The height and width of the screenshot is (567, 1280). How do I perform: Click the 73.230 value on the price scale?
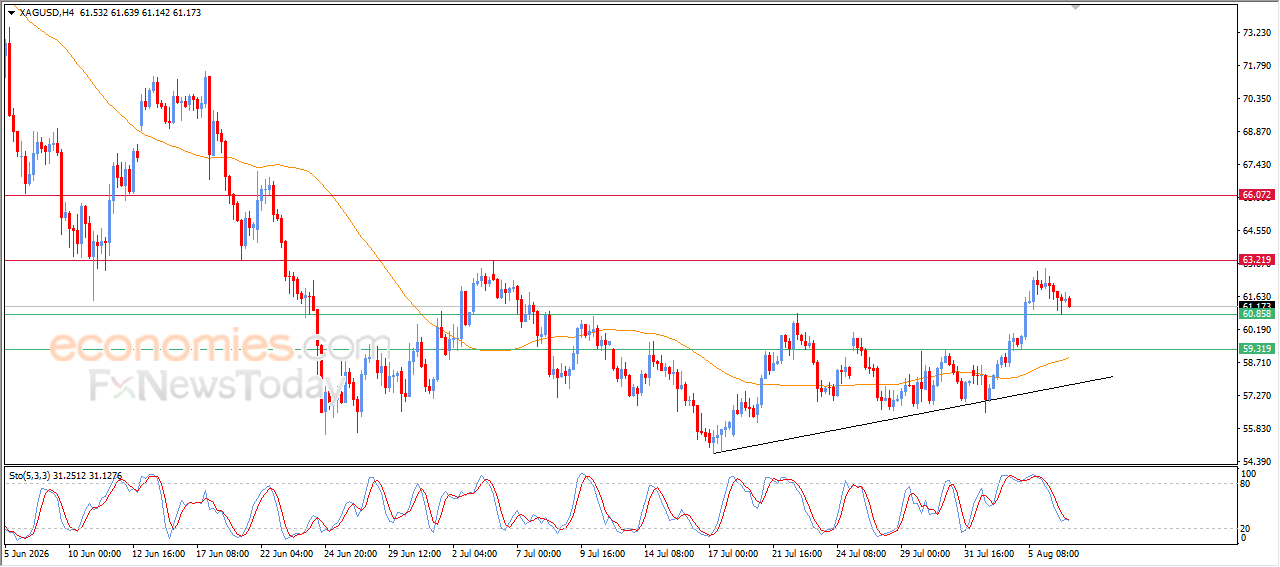click(1255, 33)
